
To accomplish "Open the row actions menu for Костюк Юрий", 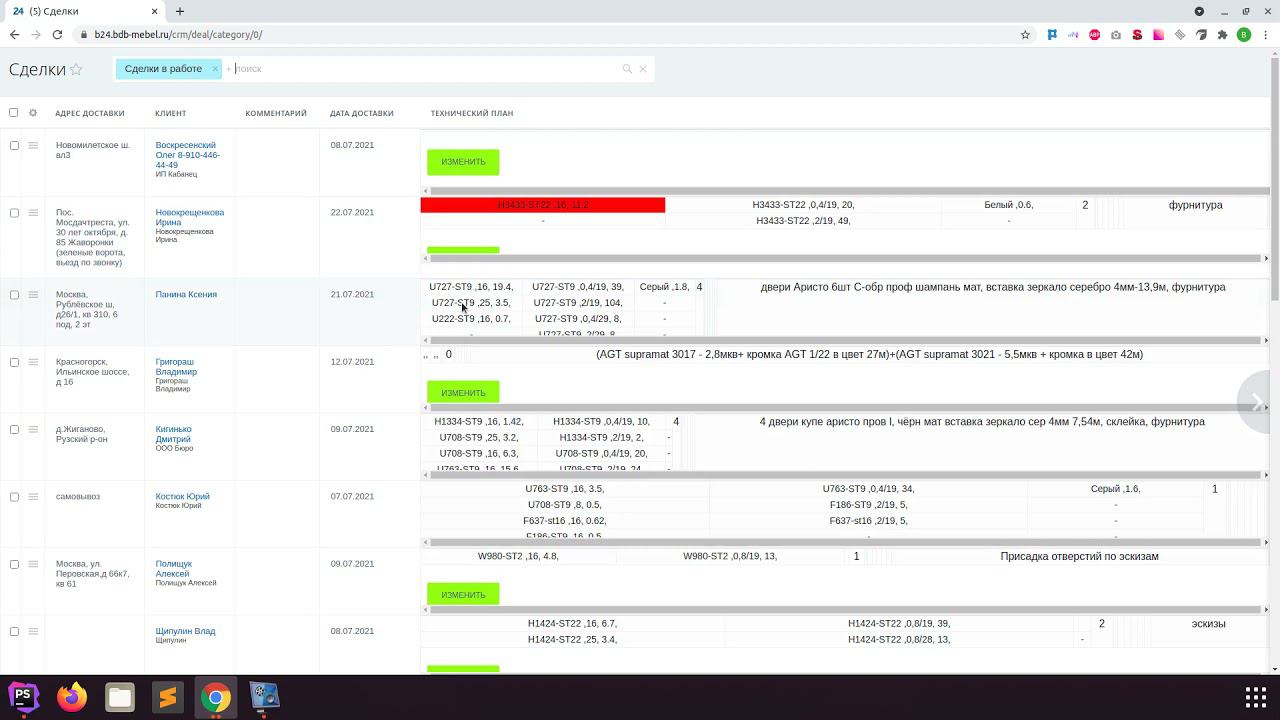I will pos(33,497).
